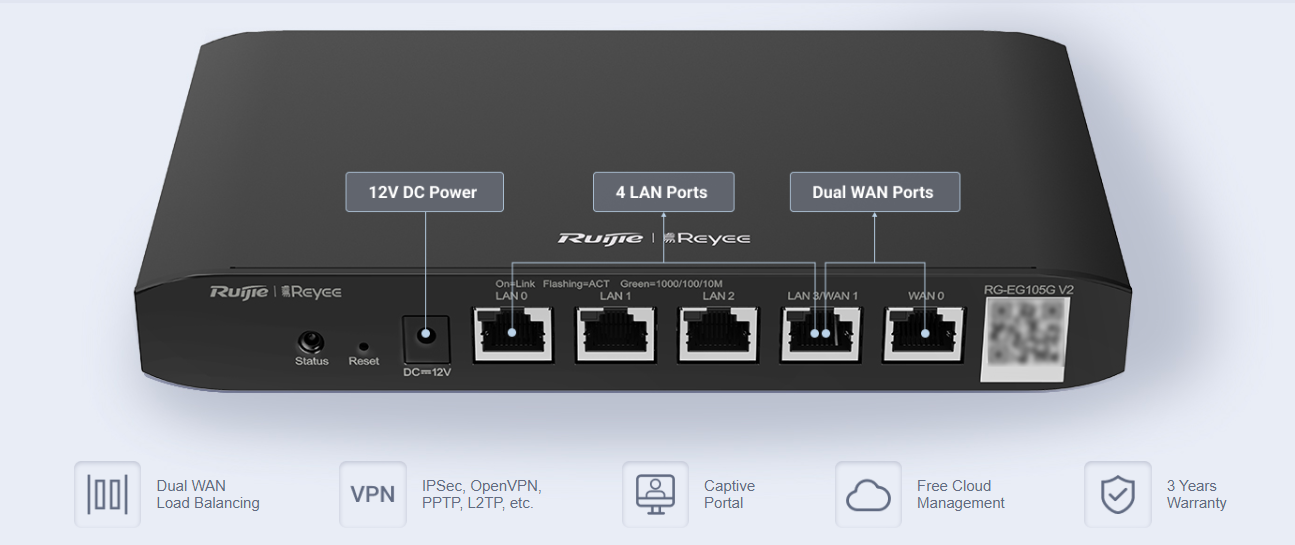Click the 4 LAN Ports callout label
Viewport: 1295px width, 545px height.
[663, 192]
